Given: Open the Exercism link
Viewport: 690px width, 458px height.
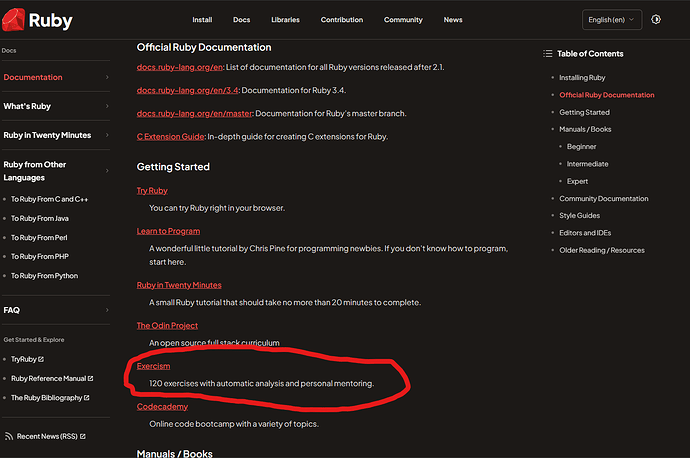Looking at the screenshot, I should point(153,366).
